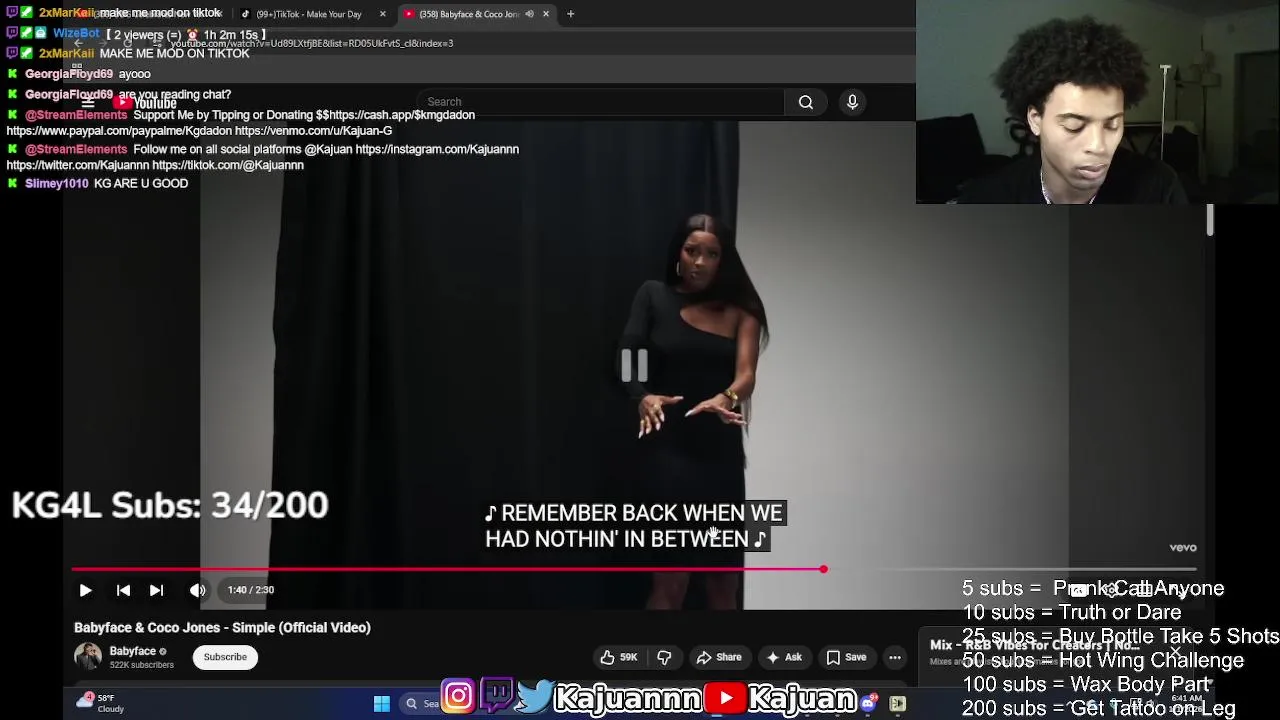Start voice search with the microphone

[x=852, y=102]
